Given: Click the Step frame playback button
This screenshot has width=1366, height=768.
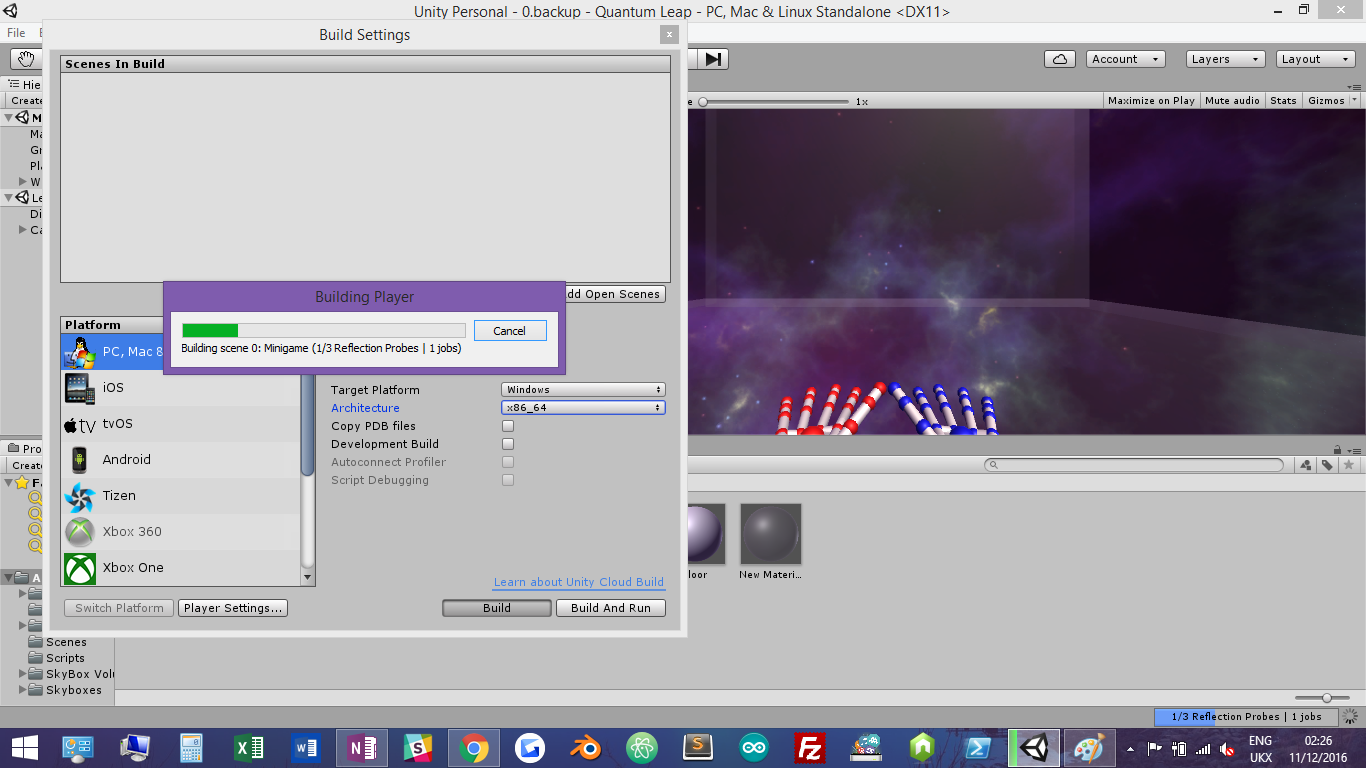Looking at the screenshot, I should (x=712, y=59).
